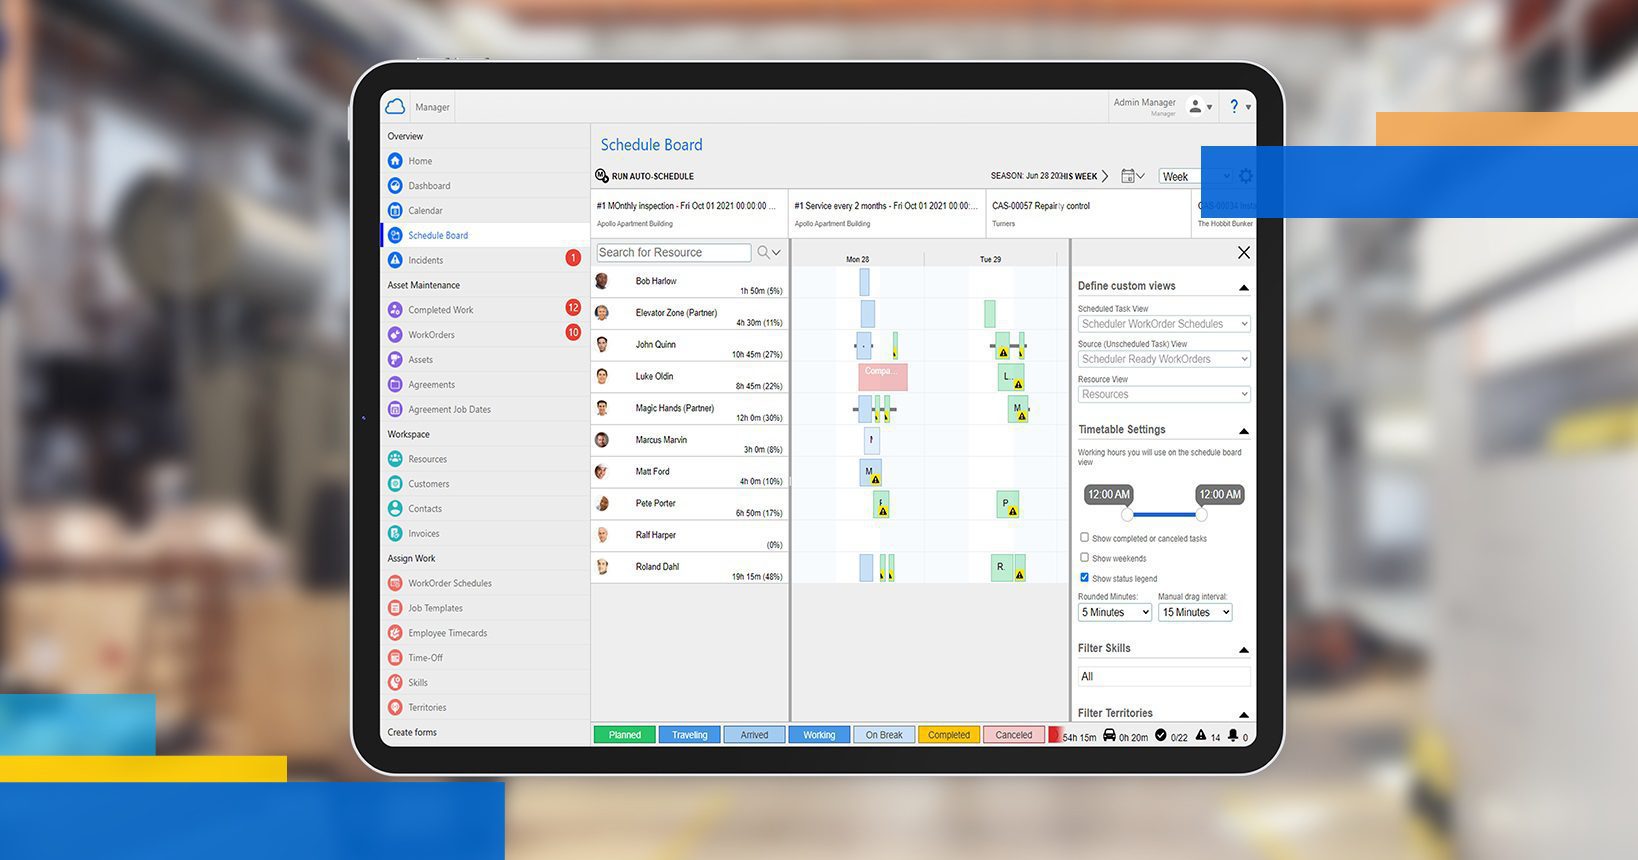The height and width of the screenshot is (860, 1638).
Task: Go to WorkOrders in the sidebar
Action: coord(431,335)
